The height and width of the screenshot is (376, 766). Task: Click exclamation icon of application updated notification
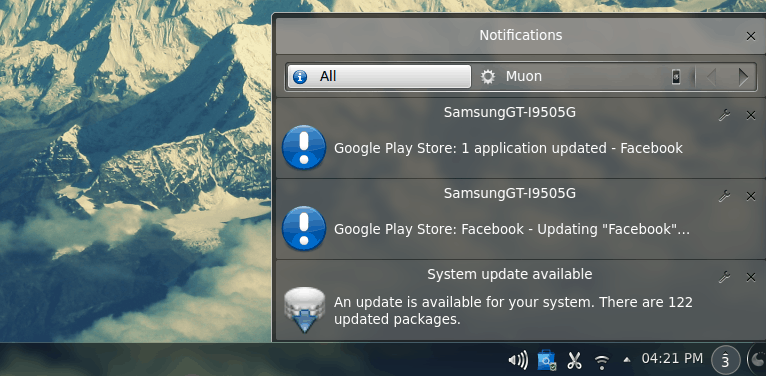click(x=304, y=147)
